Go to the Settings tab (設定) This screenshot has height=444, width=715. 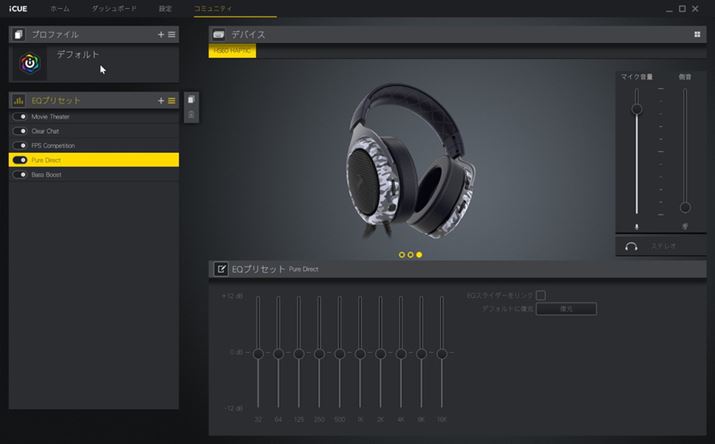(165, 8)
